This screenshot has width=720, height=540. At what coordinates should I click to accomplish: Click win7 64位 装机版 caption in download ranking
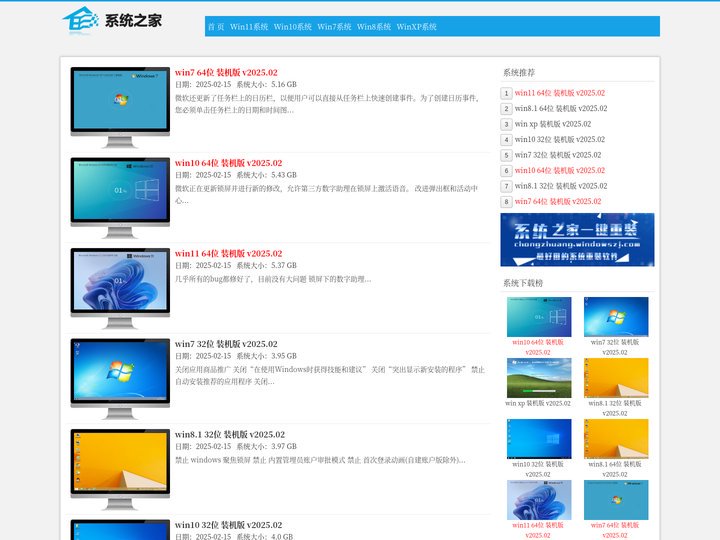pyautogui.click(x=615, y=530)
